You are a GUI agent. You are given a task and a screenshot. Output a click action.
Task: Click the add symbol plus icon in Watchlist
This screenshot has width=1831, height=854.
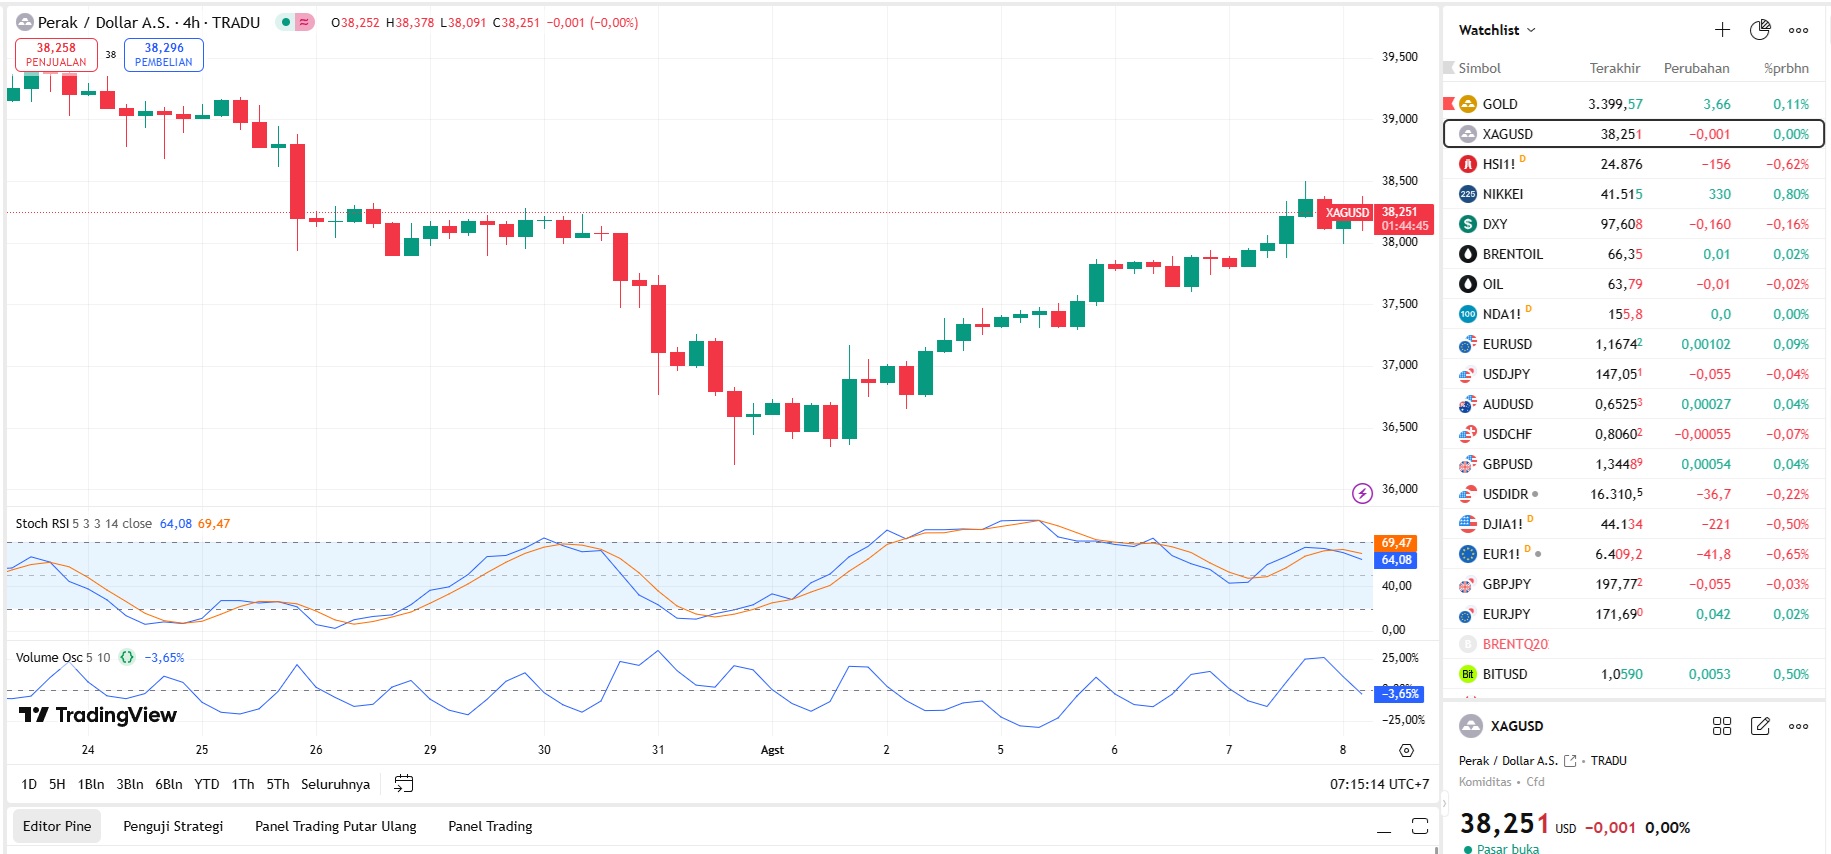pos(1722,30)
